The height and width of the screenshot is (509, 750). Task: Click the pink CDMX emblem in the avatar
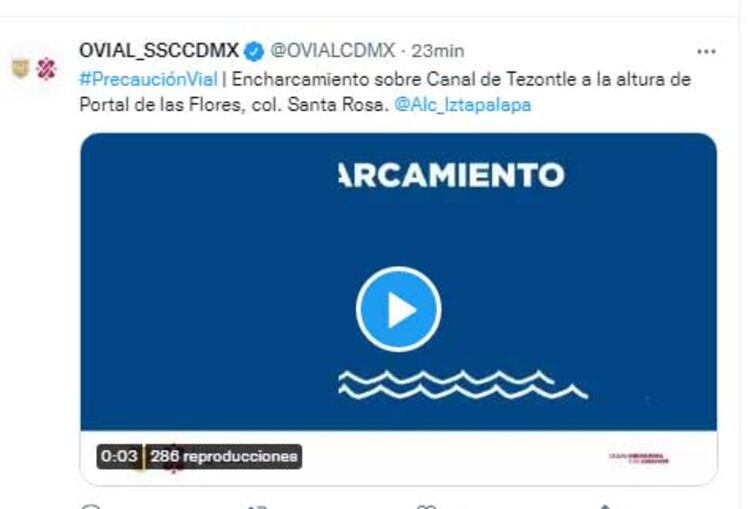(46, 68)
